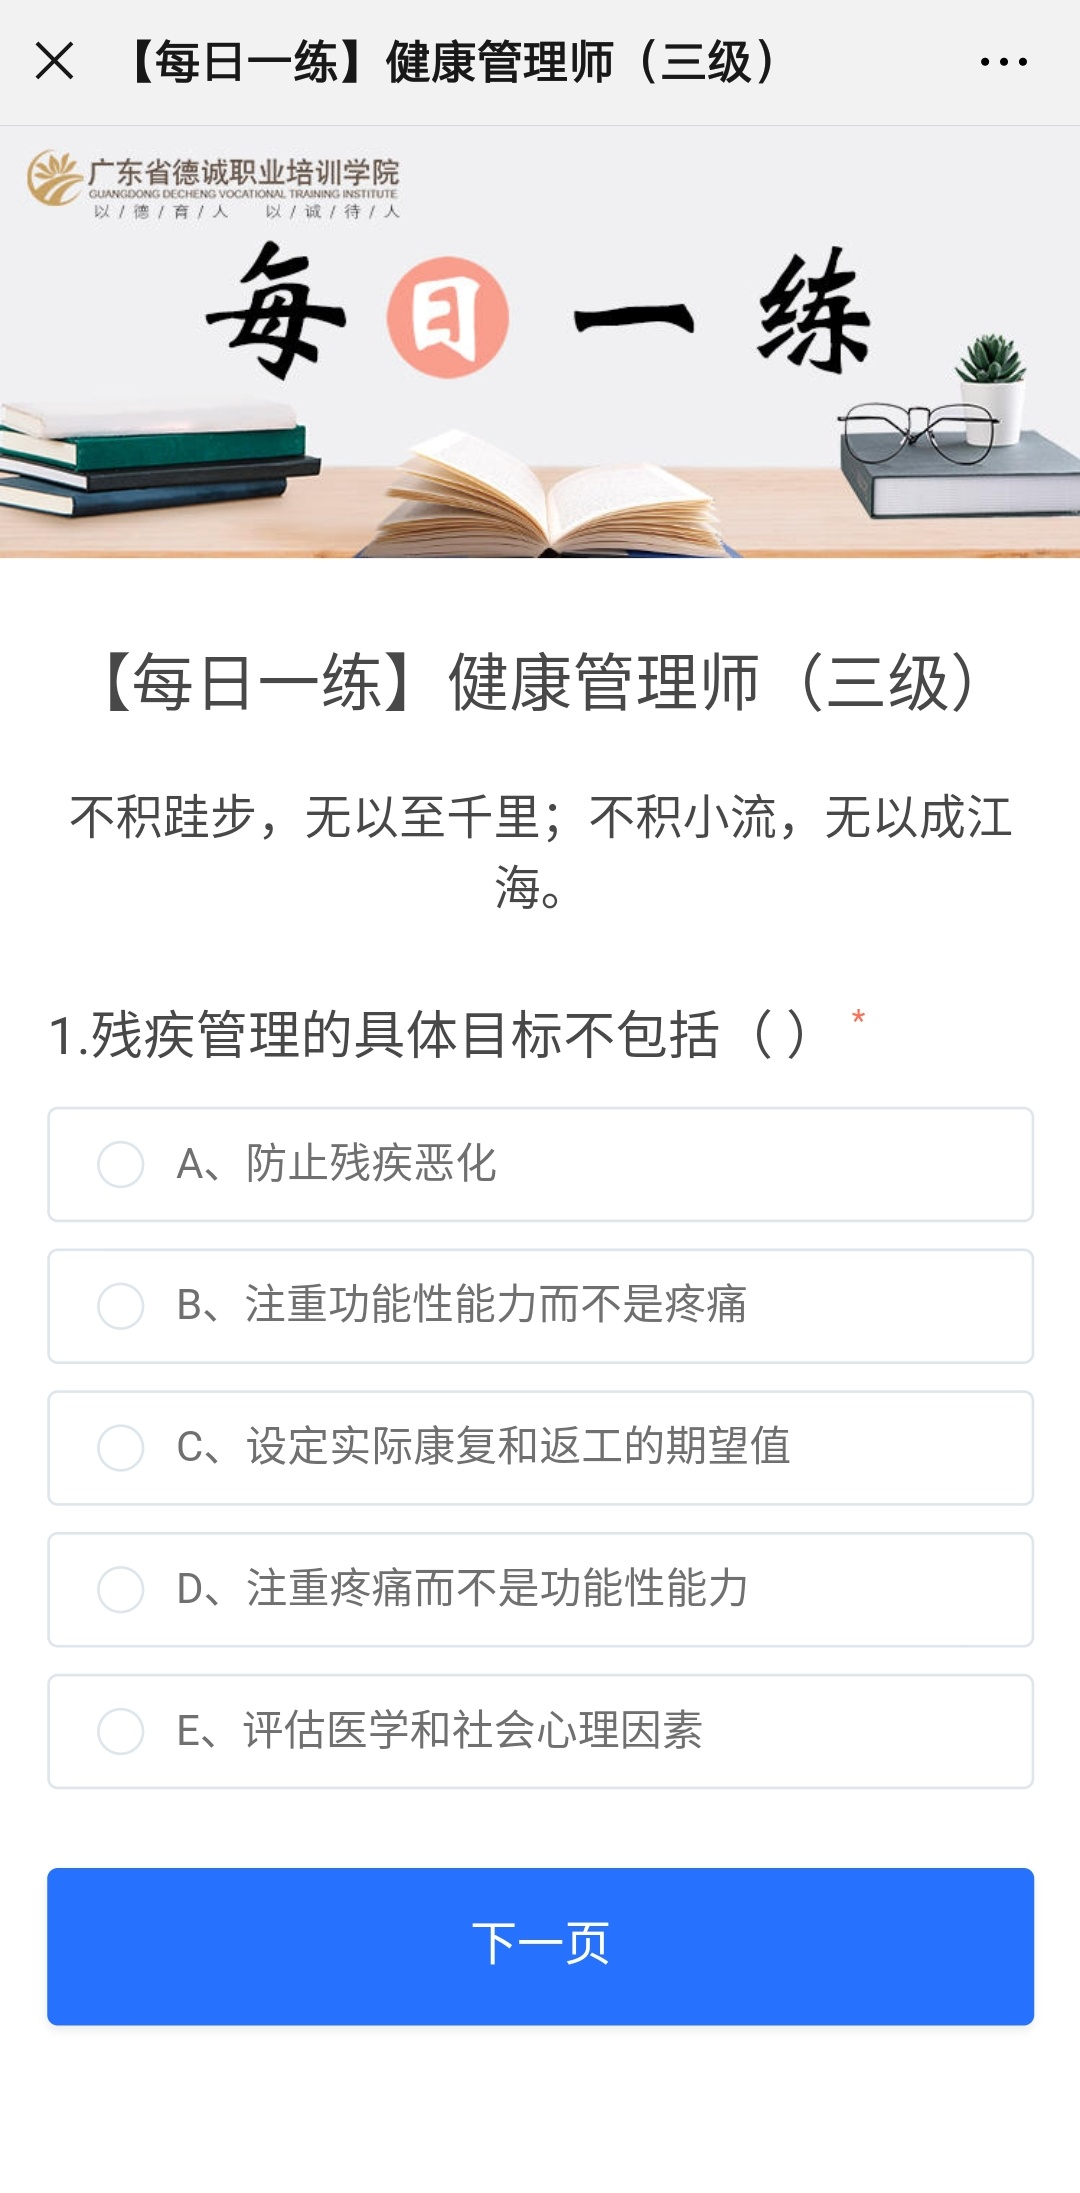Click the form heading below the banner

pyautogui.click(x=540, y=683)
